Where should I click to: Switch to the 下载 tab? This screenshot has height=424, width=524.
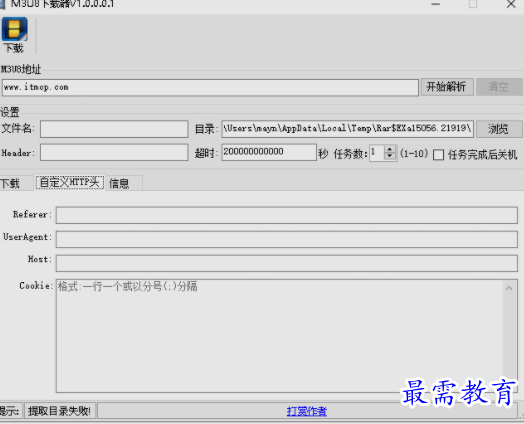click(x=15, y=183)
